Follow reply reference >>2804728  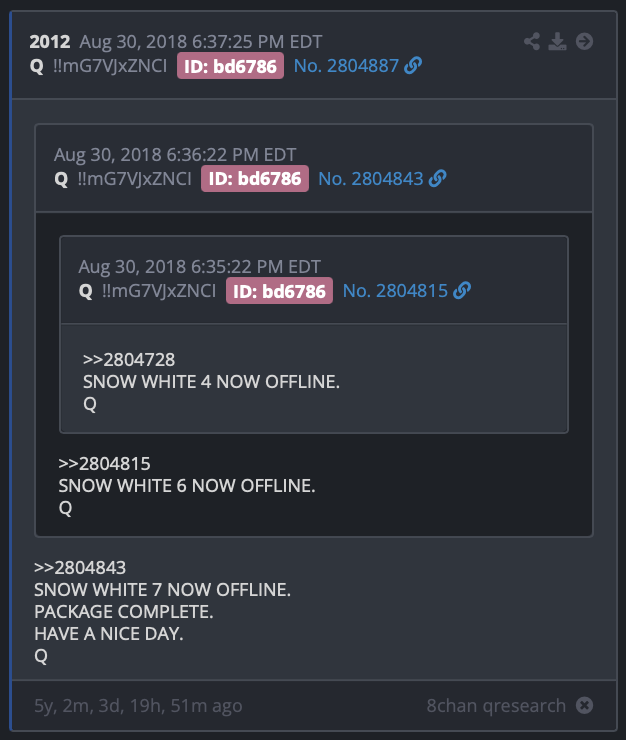129,360
